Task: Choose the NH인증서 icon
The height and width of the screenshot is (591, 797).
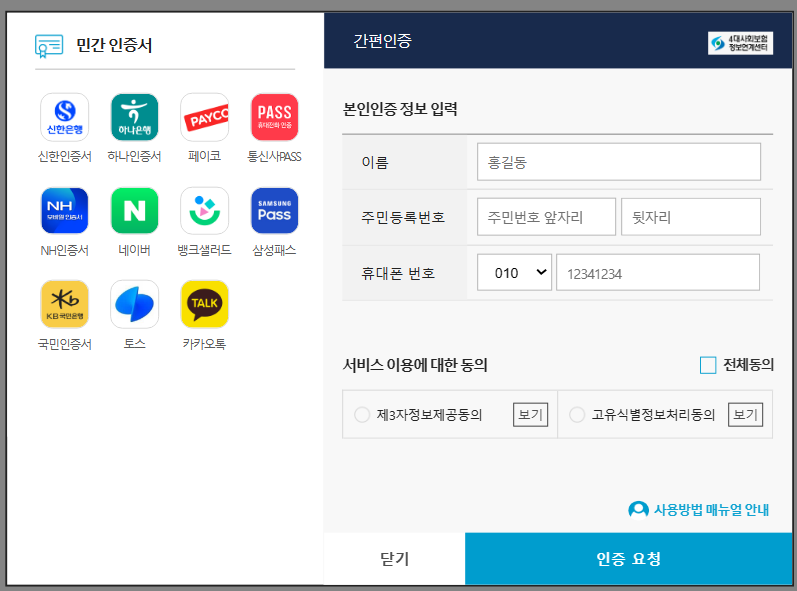Action: click(x=65, y=210)
